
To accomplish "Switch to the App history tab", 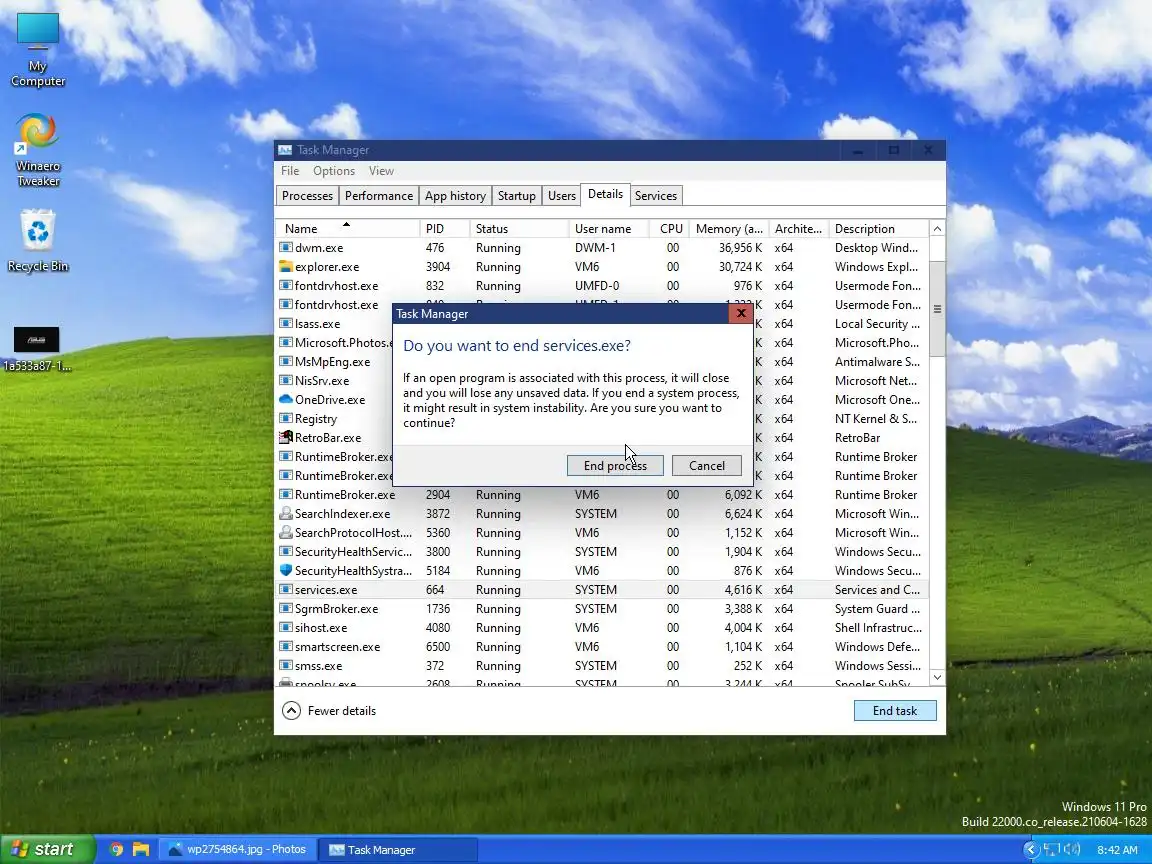I will [x=455, y=195].
